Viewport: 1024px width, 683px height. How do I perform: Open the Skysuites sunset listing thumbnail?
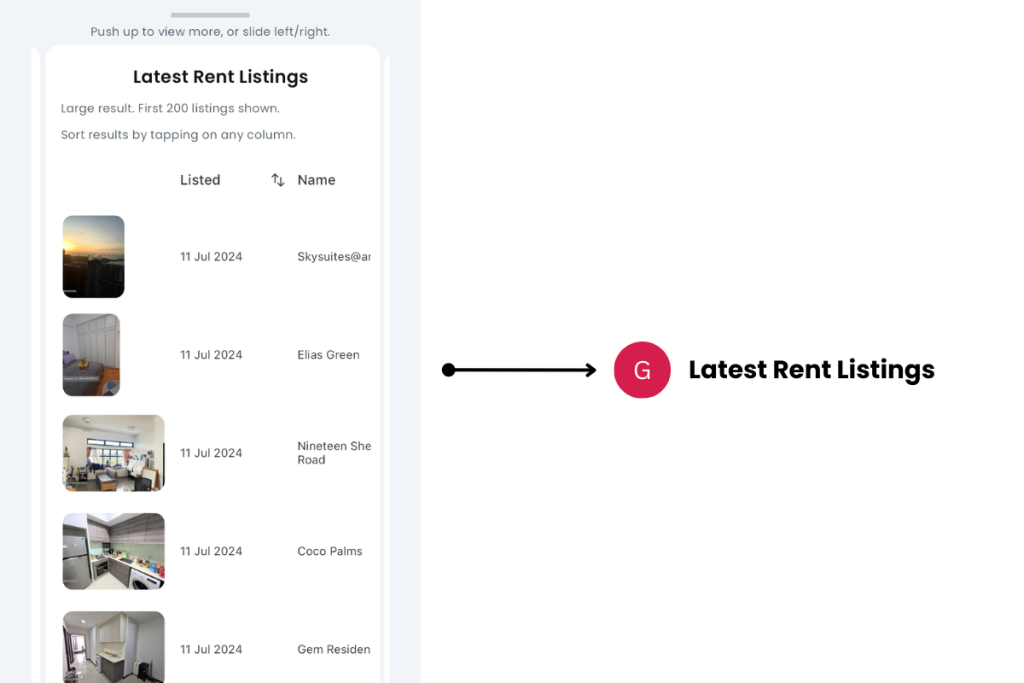(x=94, y=257)
